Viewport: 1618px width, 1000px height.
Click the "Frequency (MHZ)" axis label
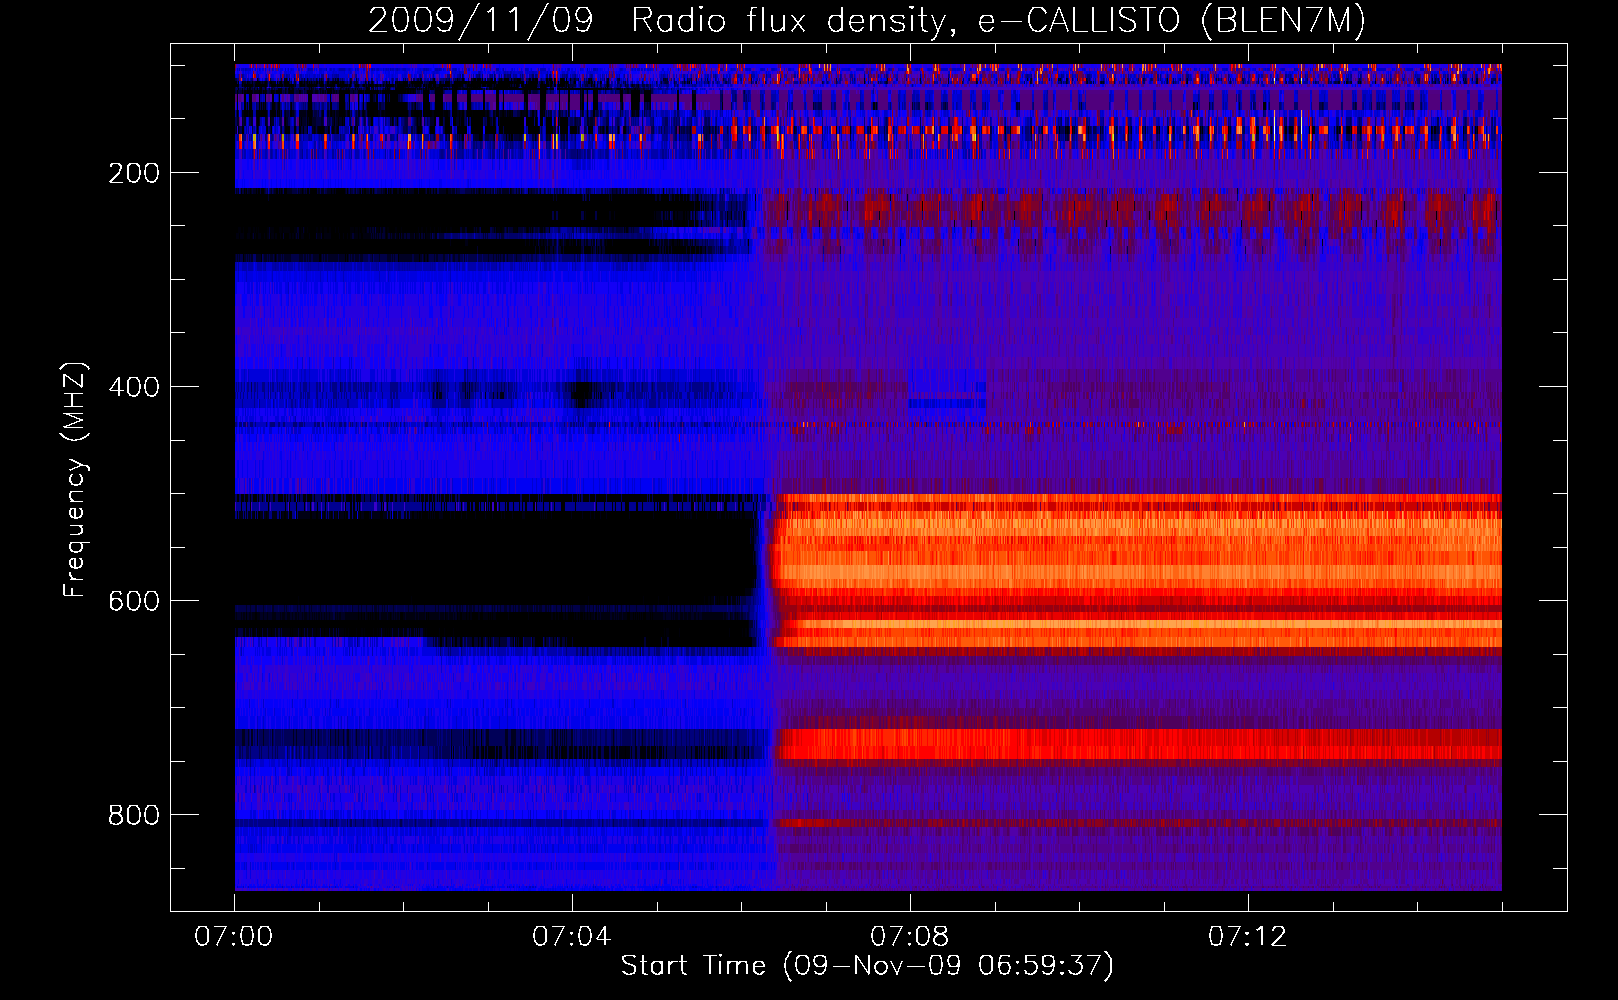click(75, 480)
